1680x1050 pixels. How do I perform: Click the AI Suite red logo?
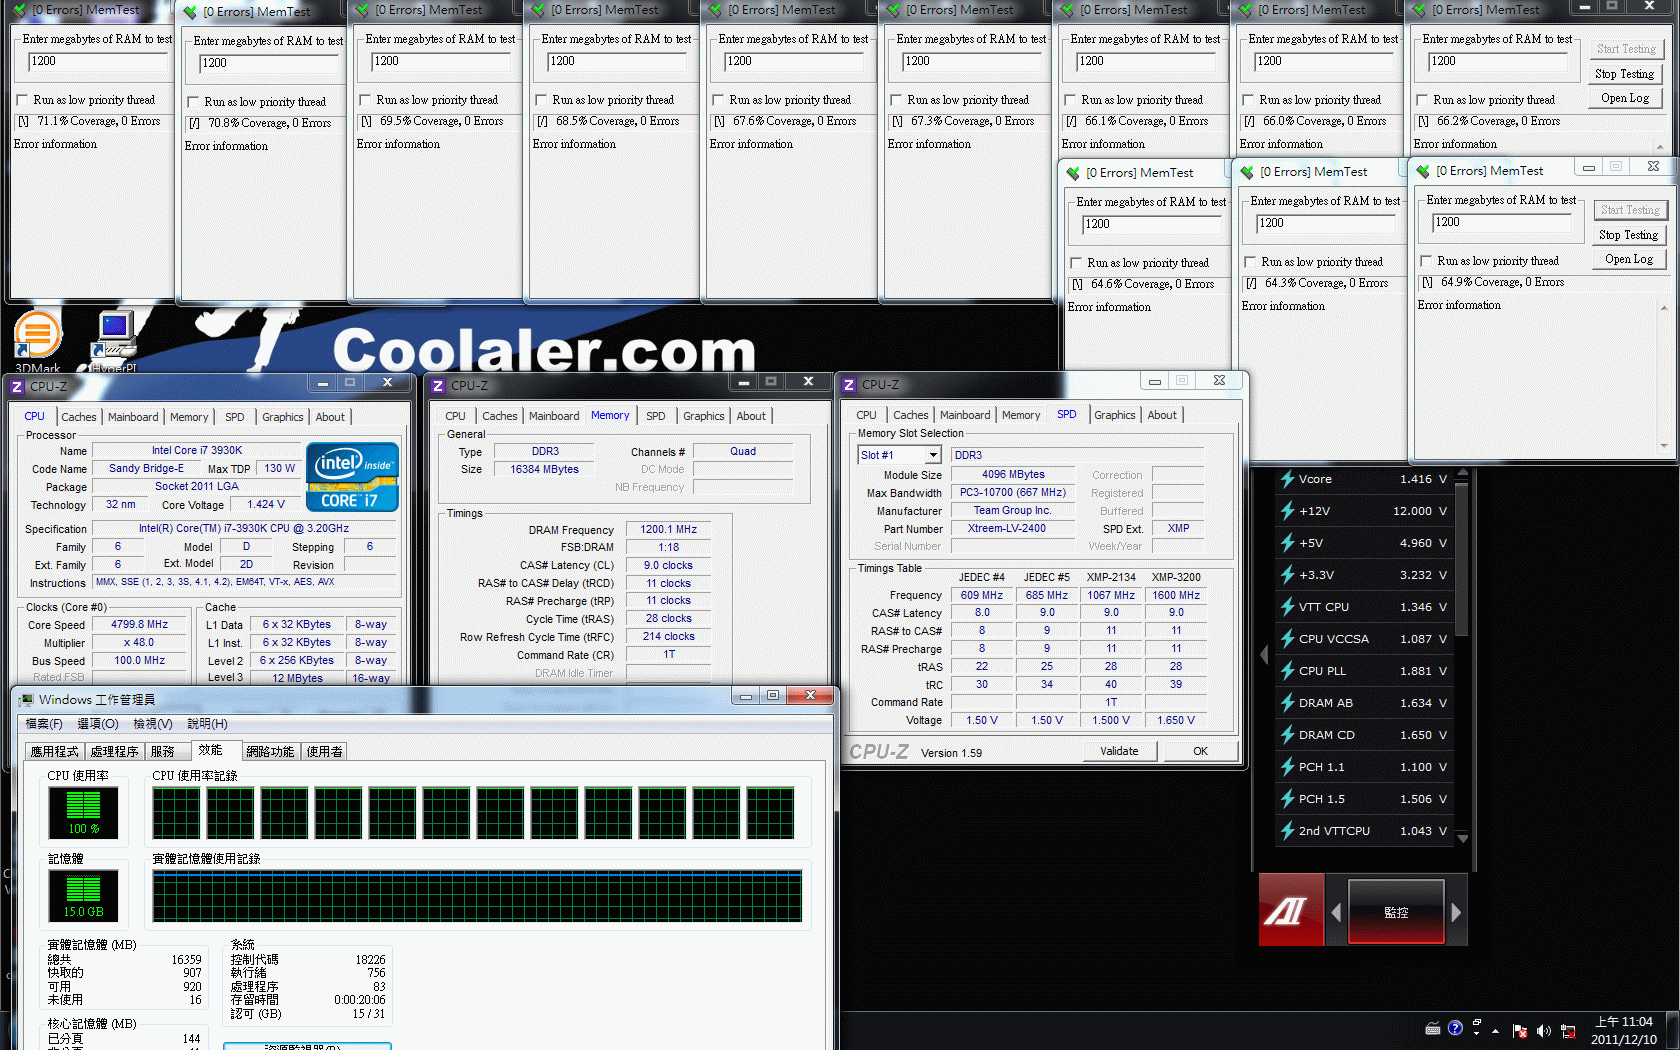point(1291,909)
